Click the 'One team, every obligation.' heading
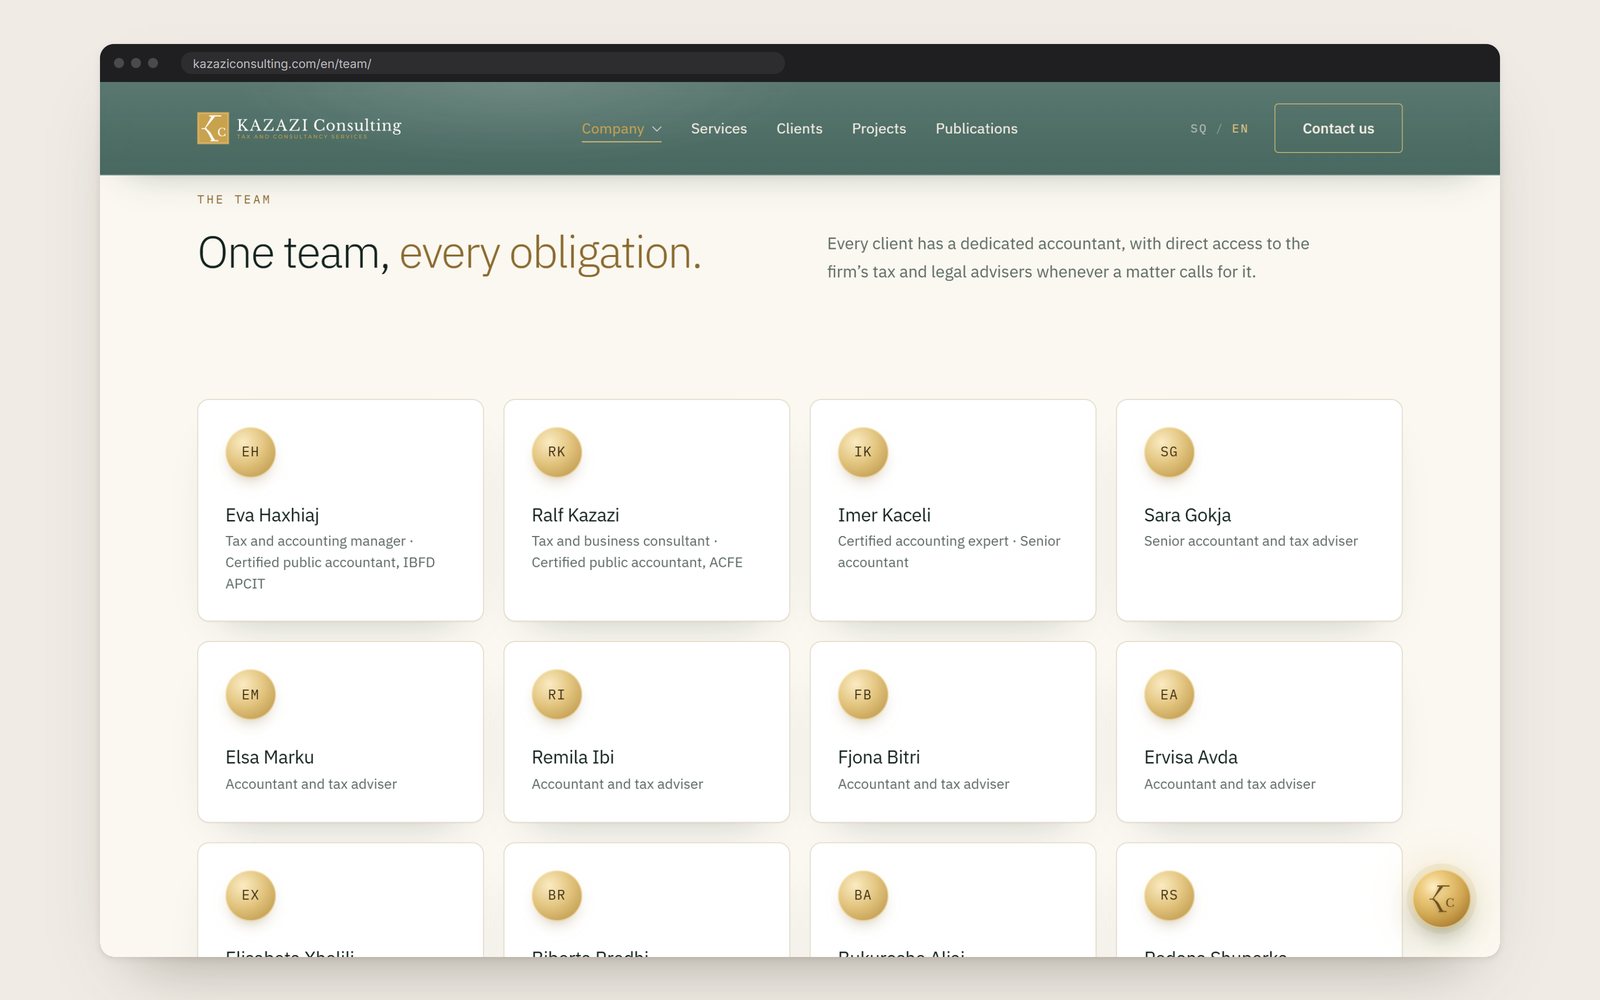The height and width of the screenshot is (1000, 1600). (450, 253)
